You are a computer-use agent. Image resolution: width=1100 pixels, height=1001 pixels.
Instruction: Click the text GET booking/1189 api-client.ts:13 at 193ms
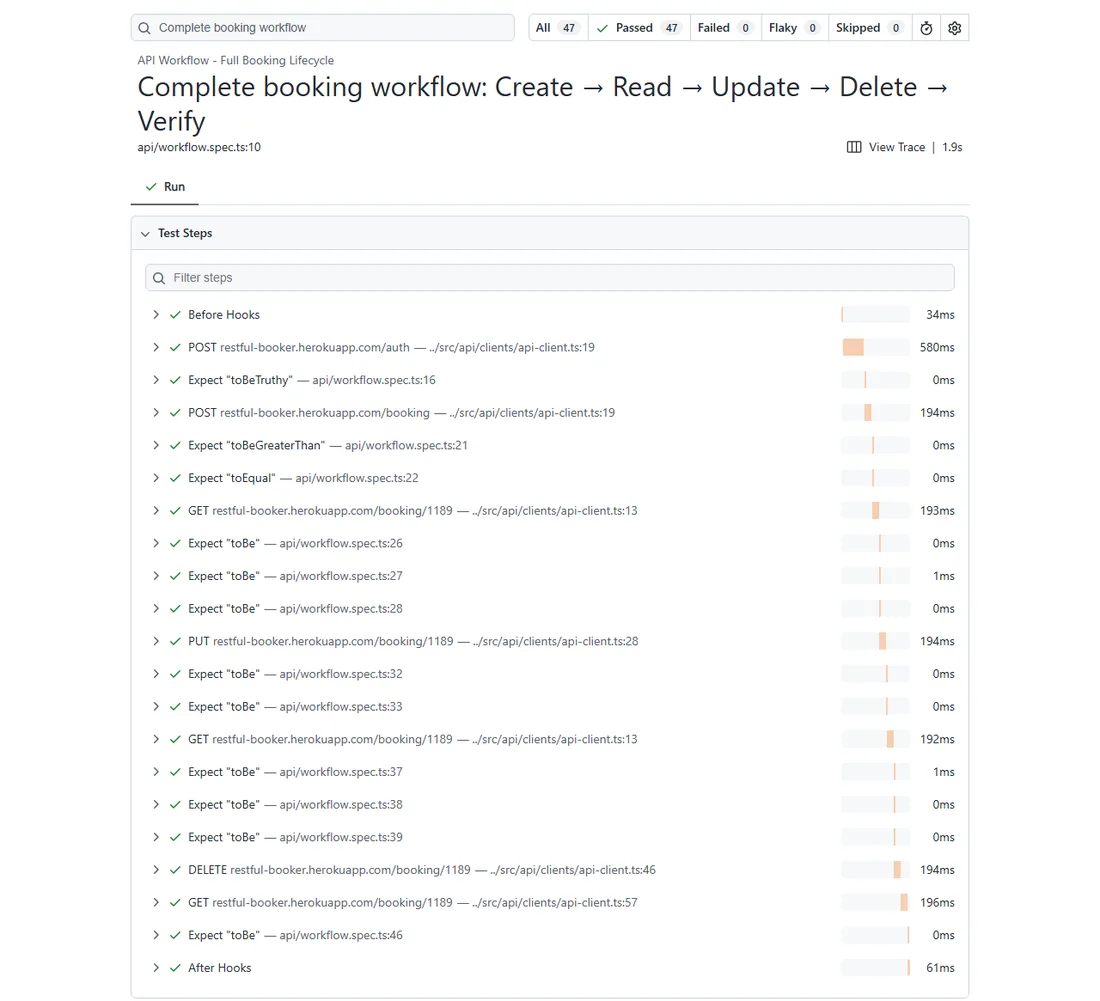(412, 511)
